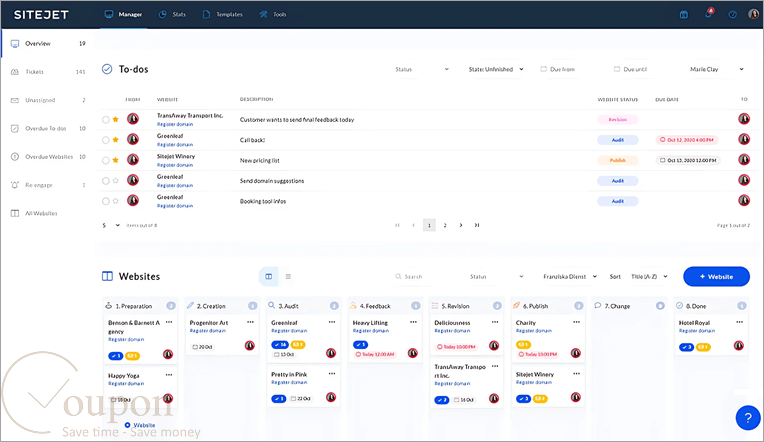Open more options on Happy Yoga card
Image resolution: width=764 pixels, height=442 pixels.
click(x=169, y=375)
